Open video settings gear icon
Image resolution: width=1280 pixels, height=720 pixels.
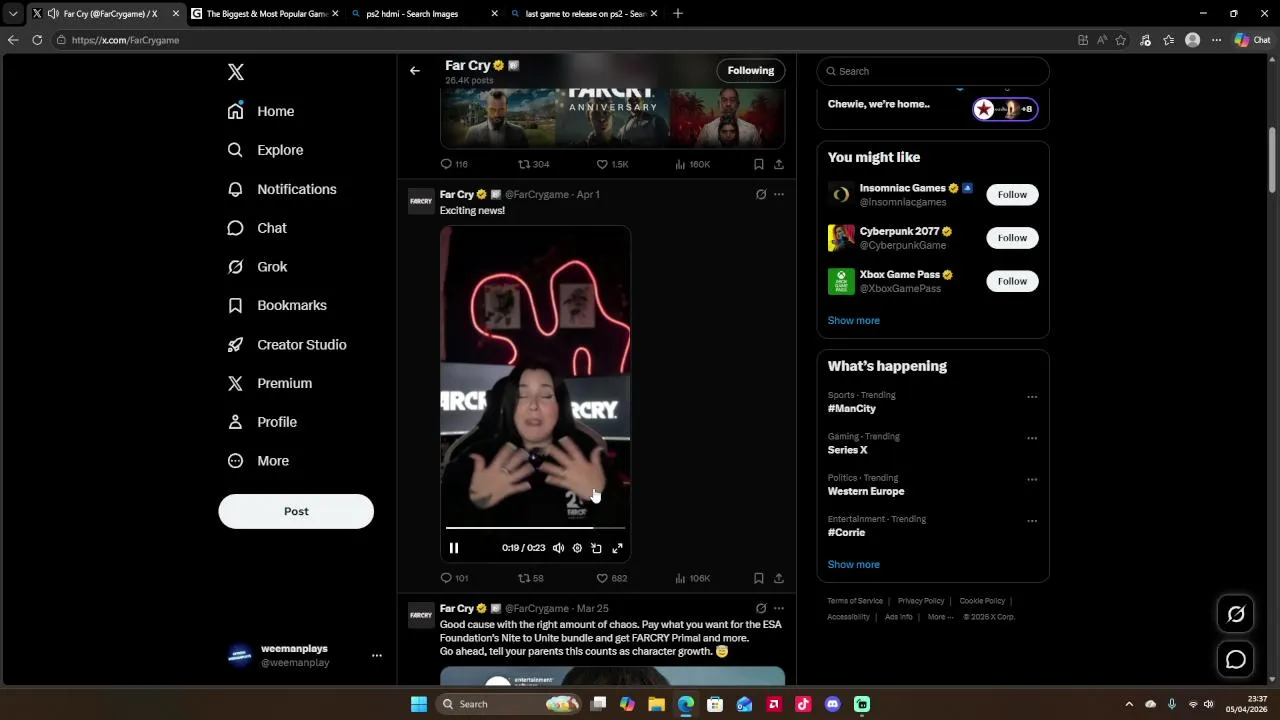click(577, 548)
